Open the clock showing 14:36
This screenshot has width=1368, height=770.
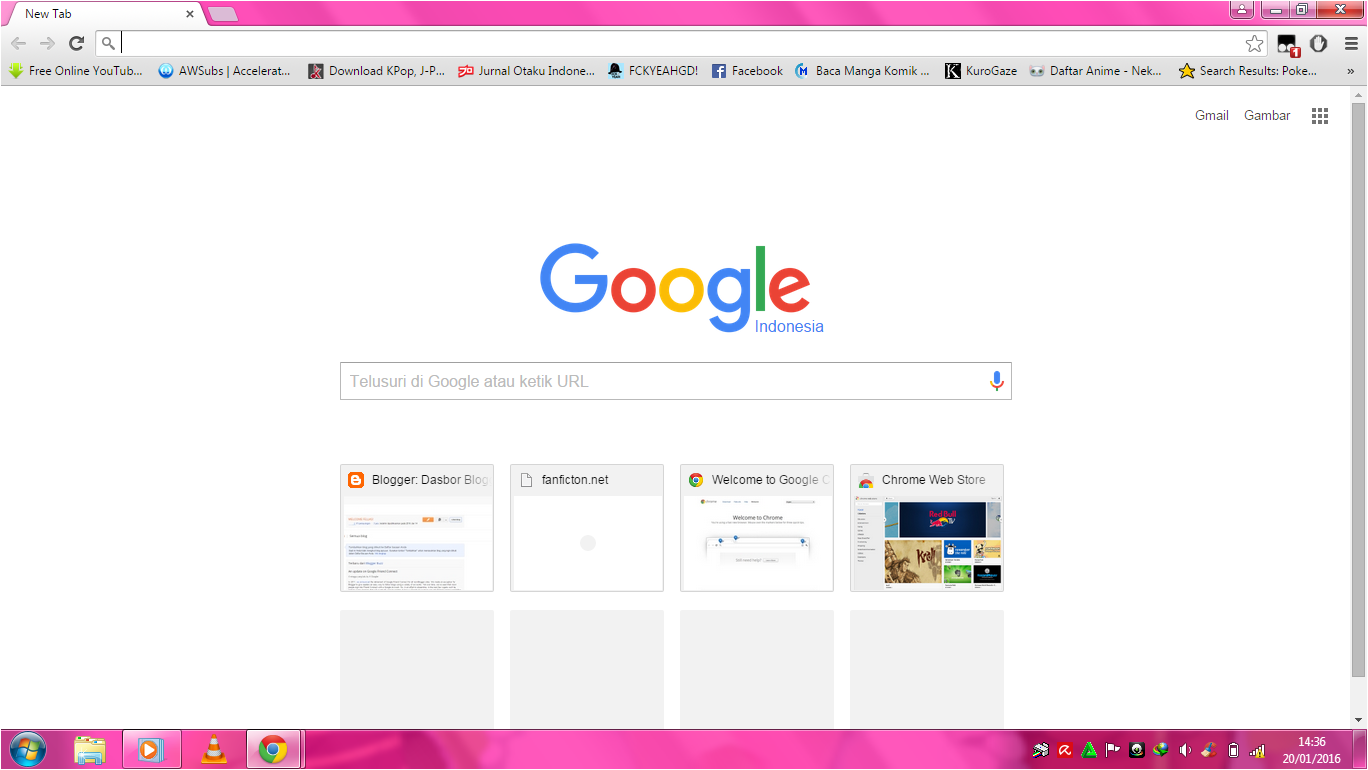click(1311, 750)
